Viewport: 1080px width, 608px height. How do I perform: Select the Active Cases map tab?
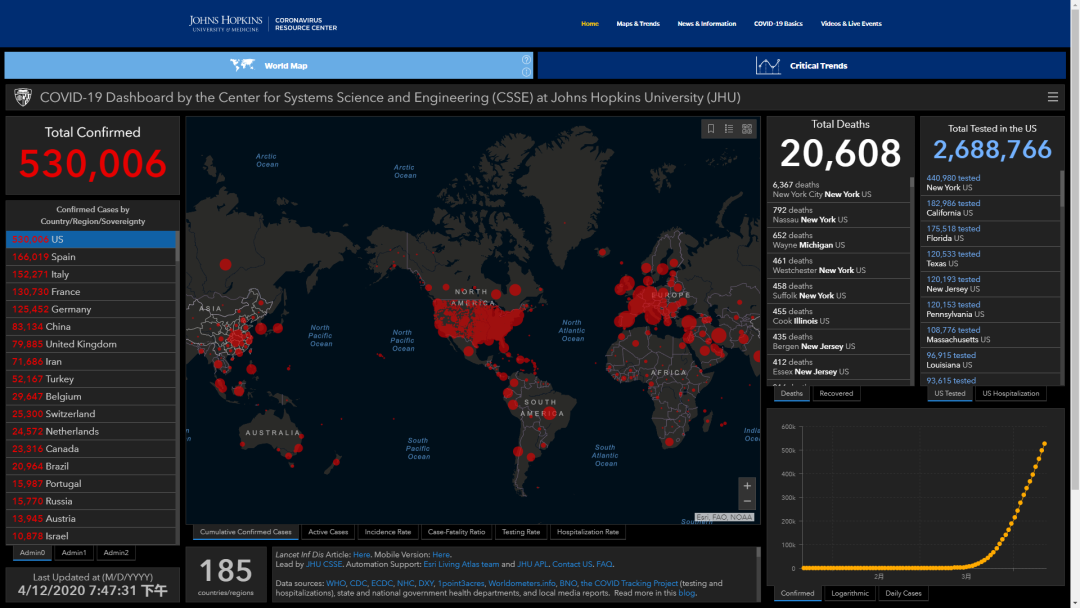point(328,532)
